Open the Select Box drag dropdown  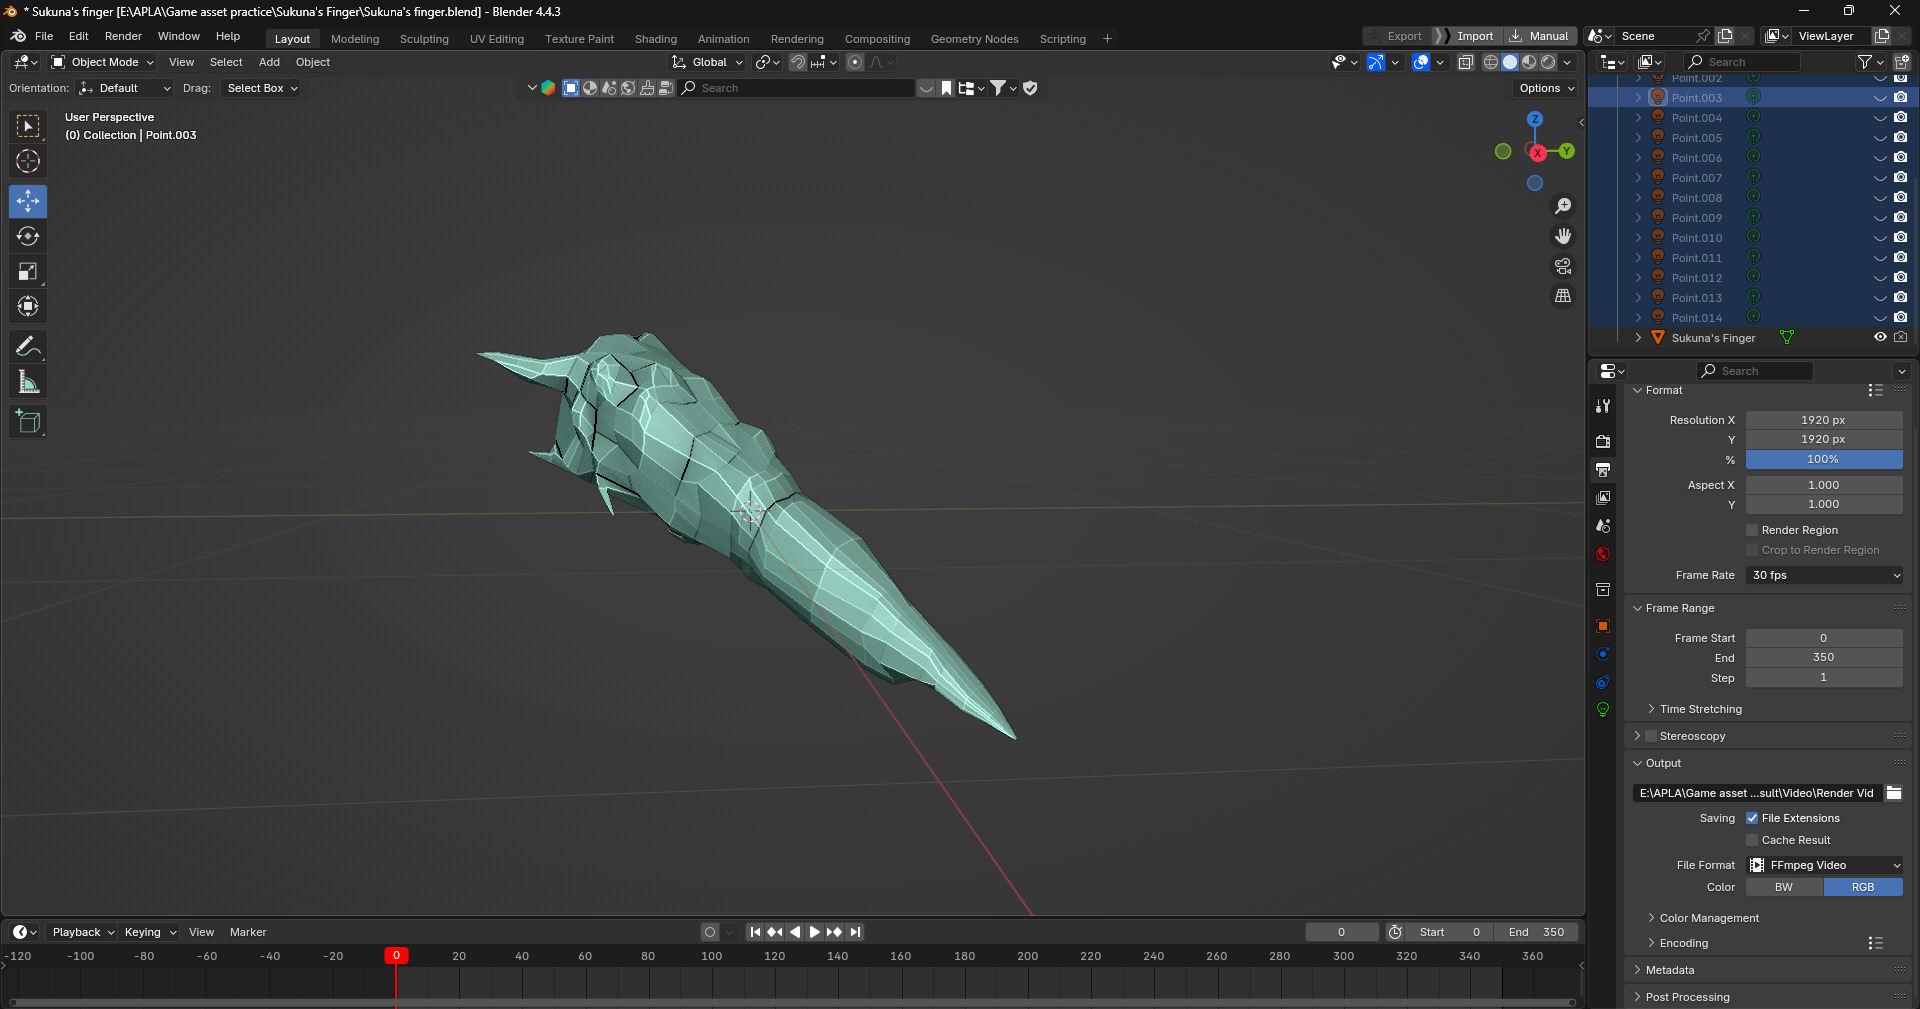(x=262, y=88)
